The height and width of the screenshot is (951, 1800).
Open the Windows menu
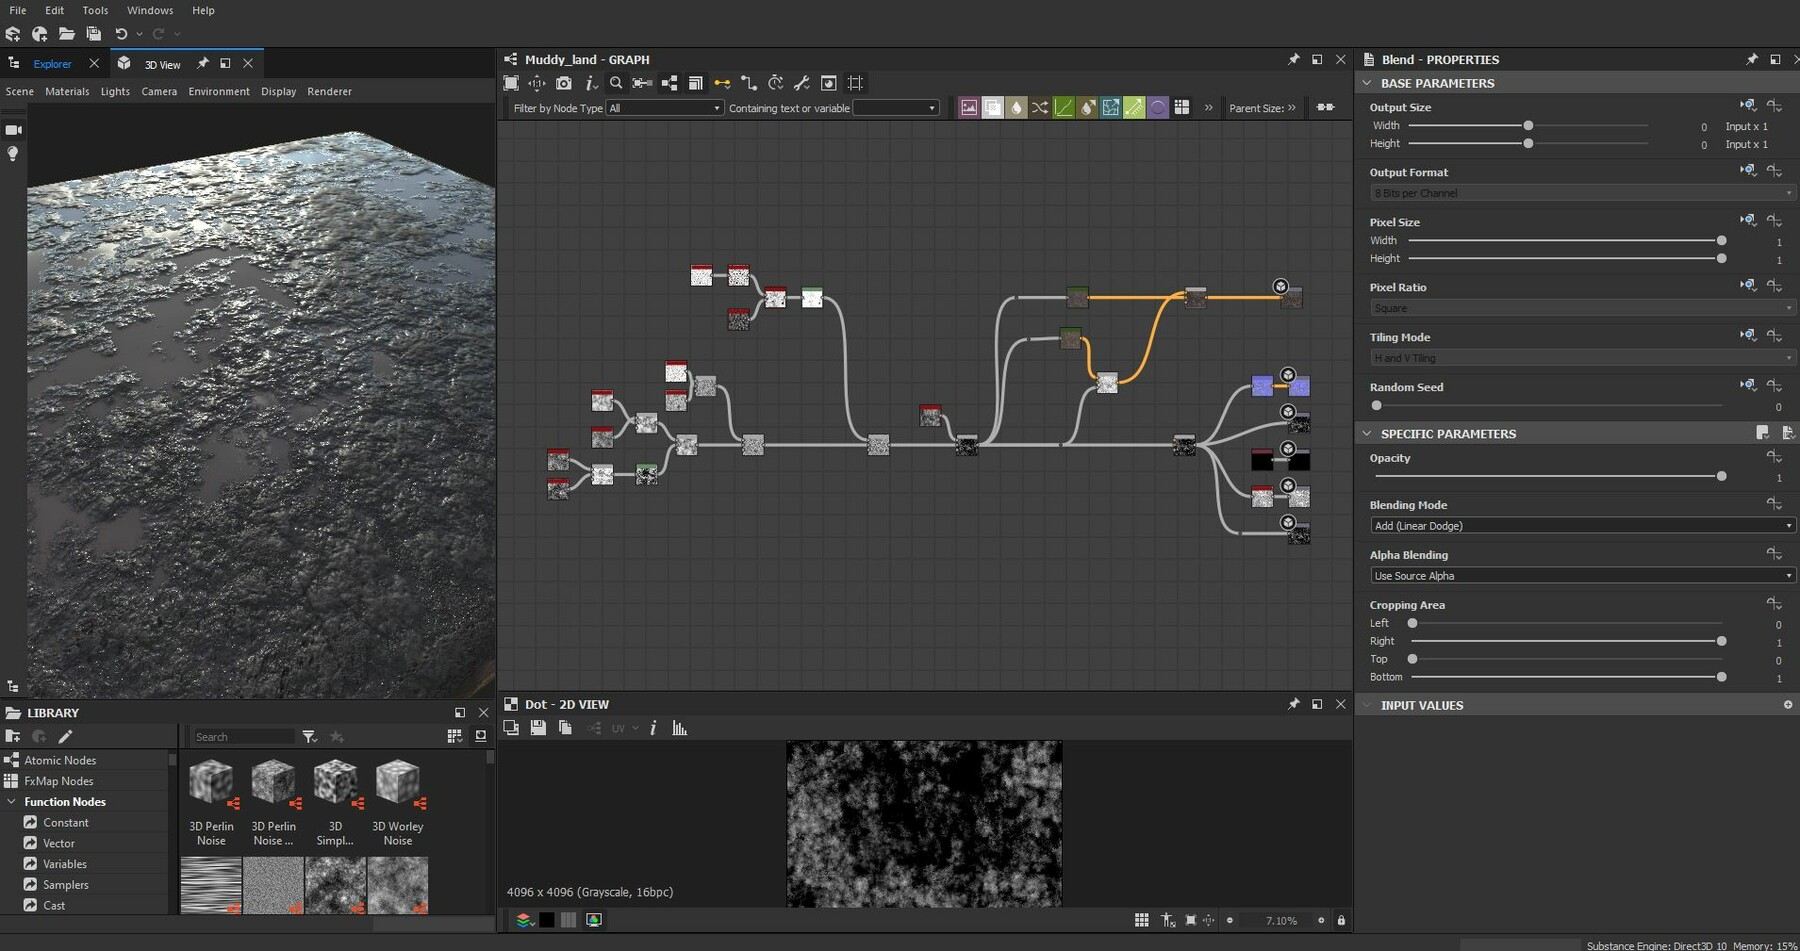[150, 10]
